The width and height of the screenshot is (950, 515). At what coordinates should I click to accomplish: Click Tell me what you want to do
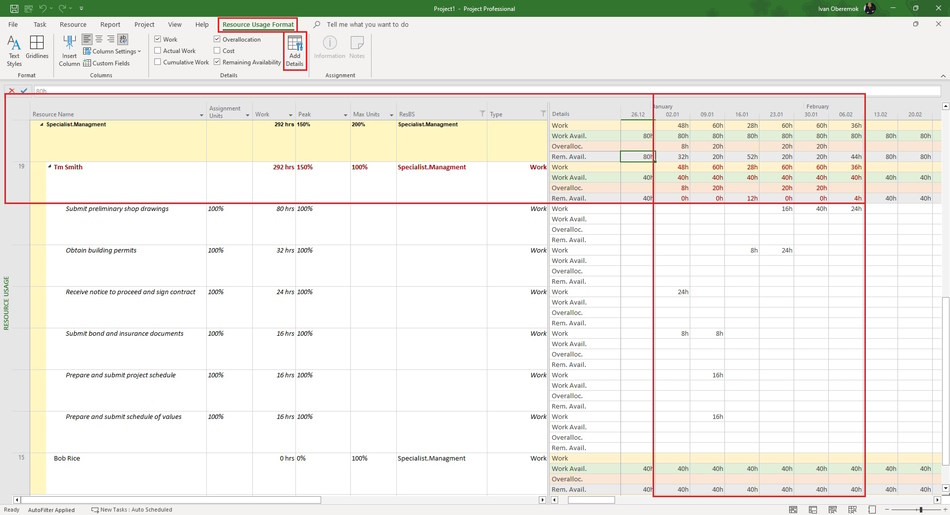[367, 25]
